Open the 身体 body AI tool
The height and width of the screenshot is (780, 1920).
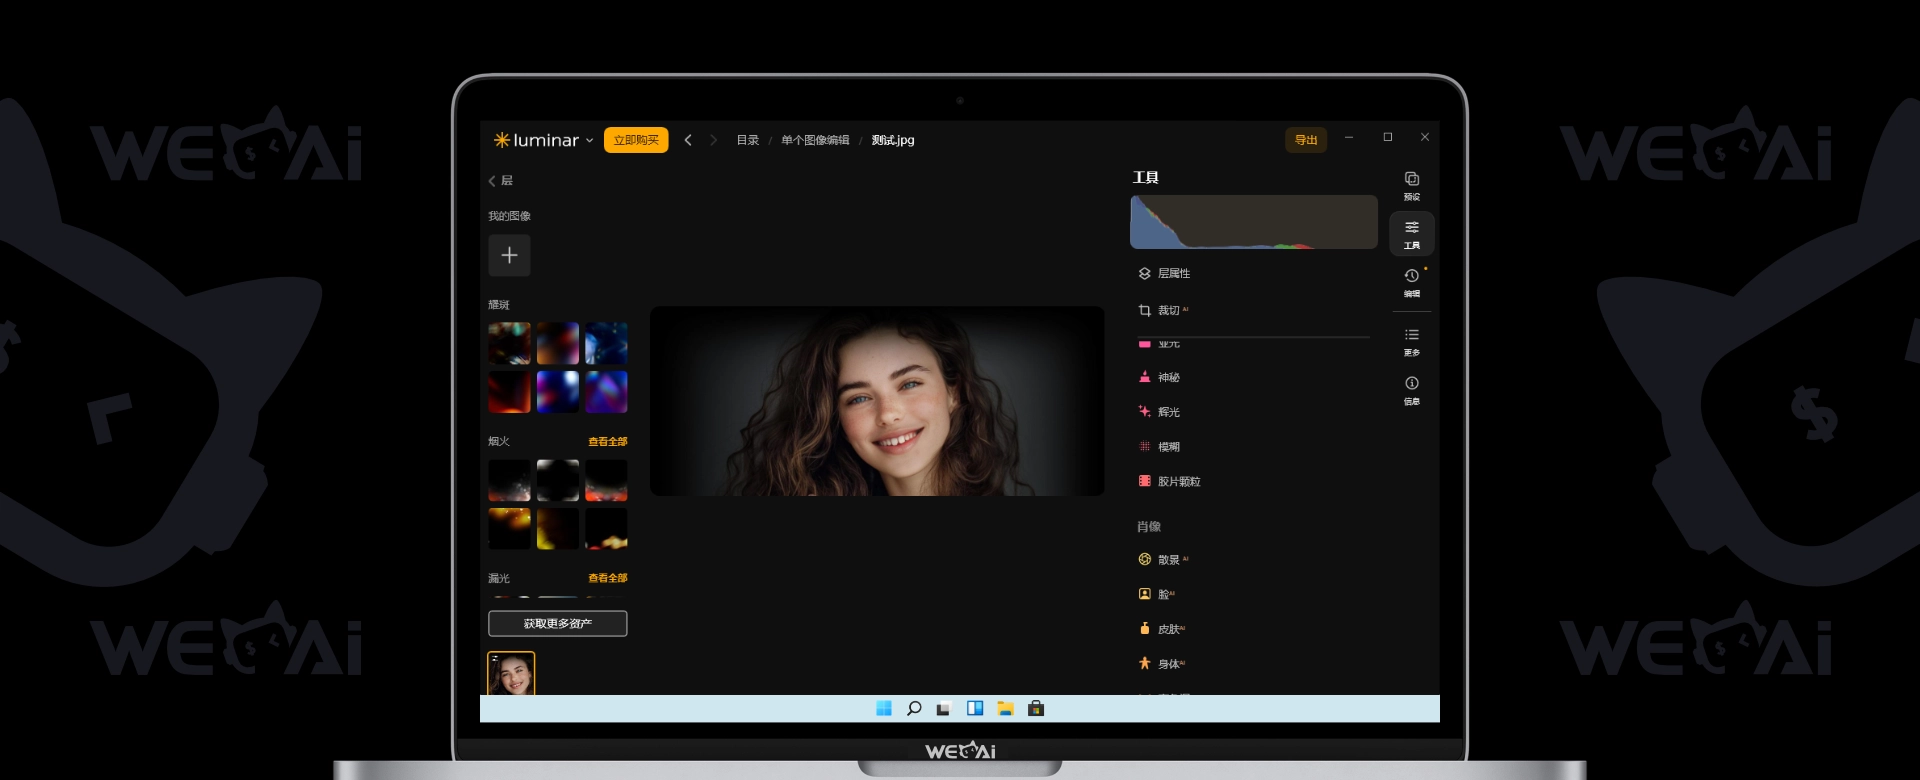pos(1161,664)
